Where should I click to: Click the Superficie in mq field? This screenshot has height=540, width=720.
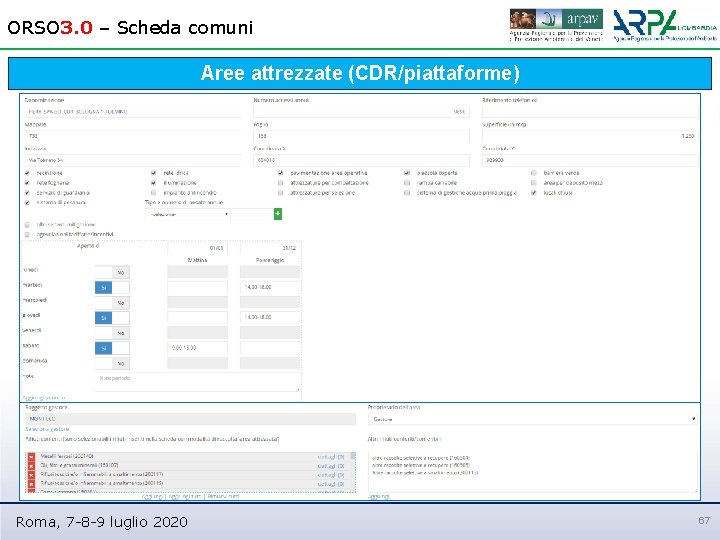(590, 136)
